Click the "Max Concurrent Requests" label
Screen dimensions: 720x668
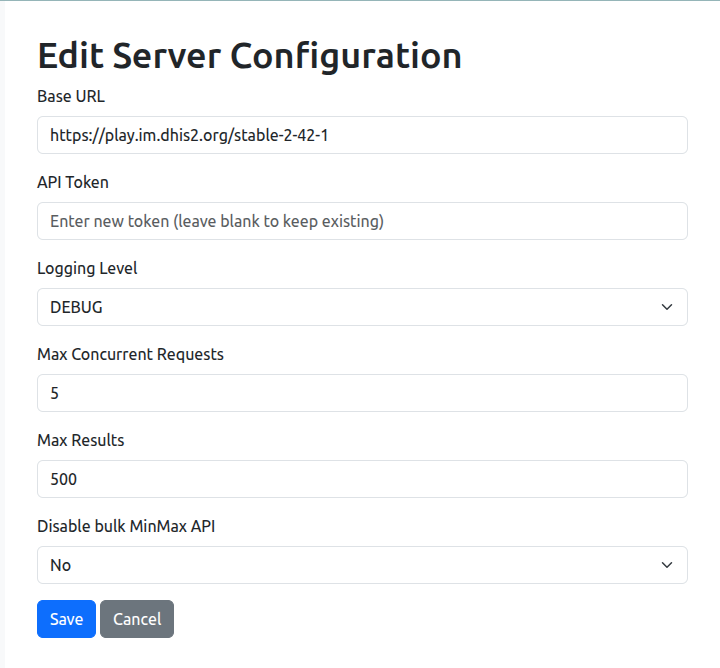click(x=130, y=354)
